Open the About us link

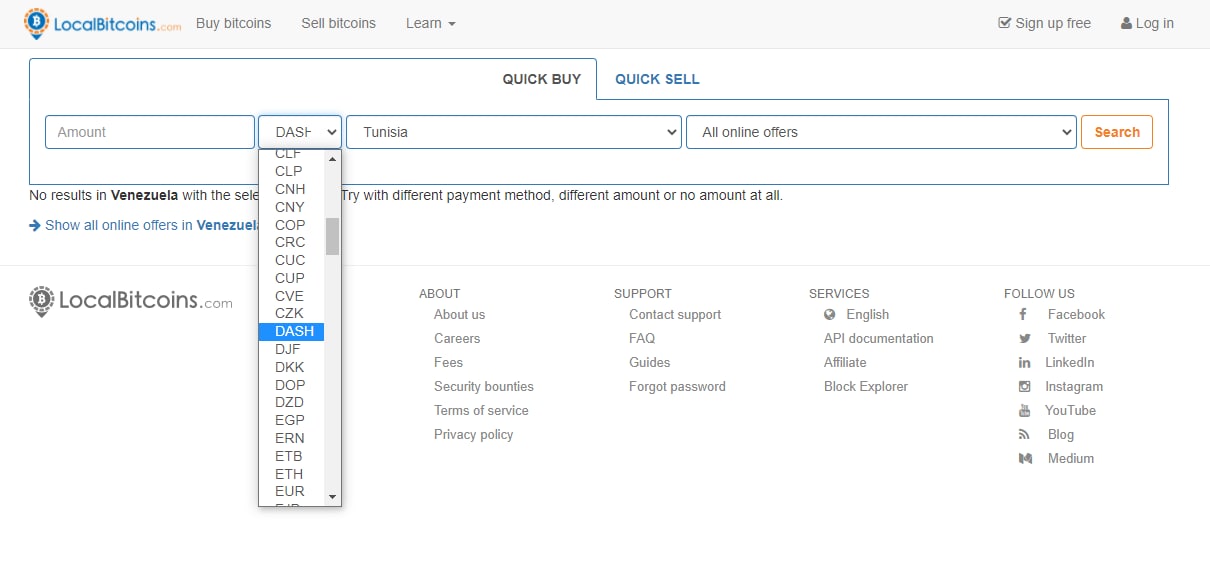(459, 314)
